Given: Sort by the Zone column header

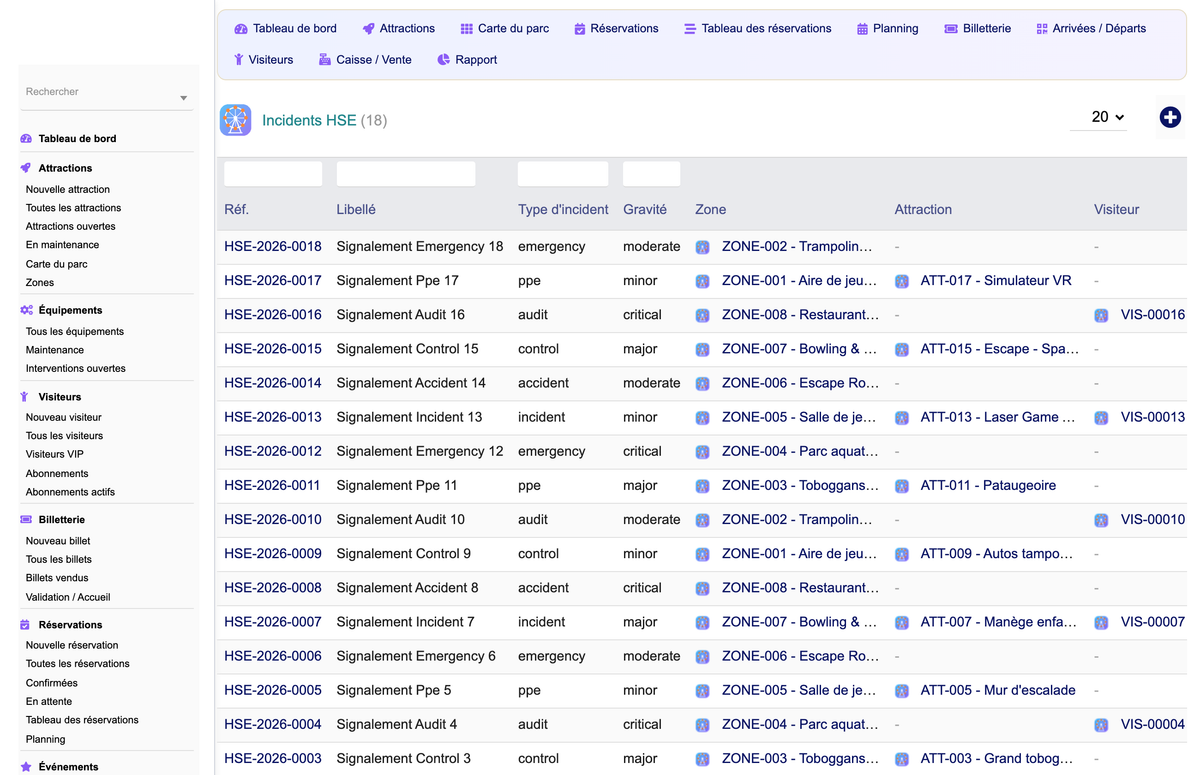Looking at the screenshot, I should (711, 210).
